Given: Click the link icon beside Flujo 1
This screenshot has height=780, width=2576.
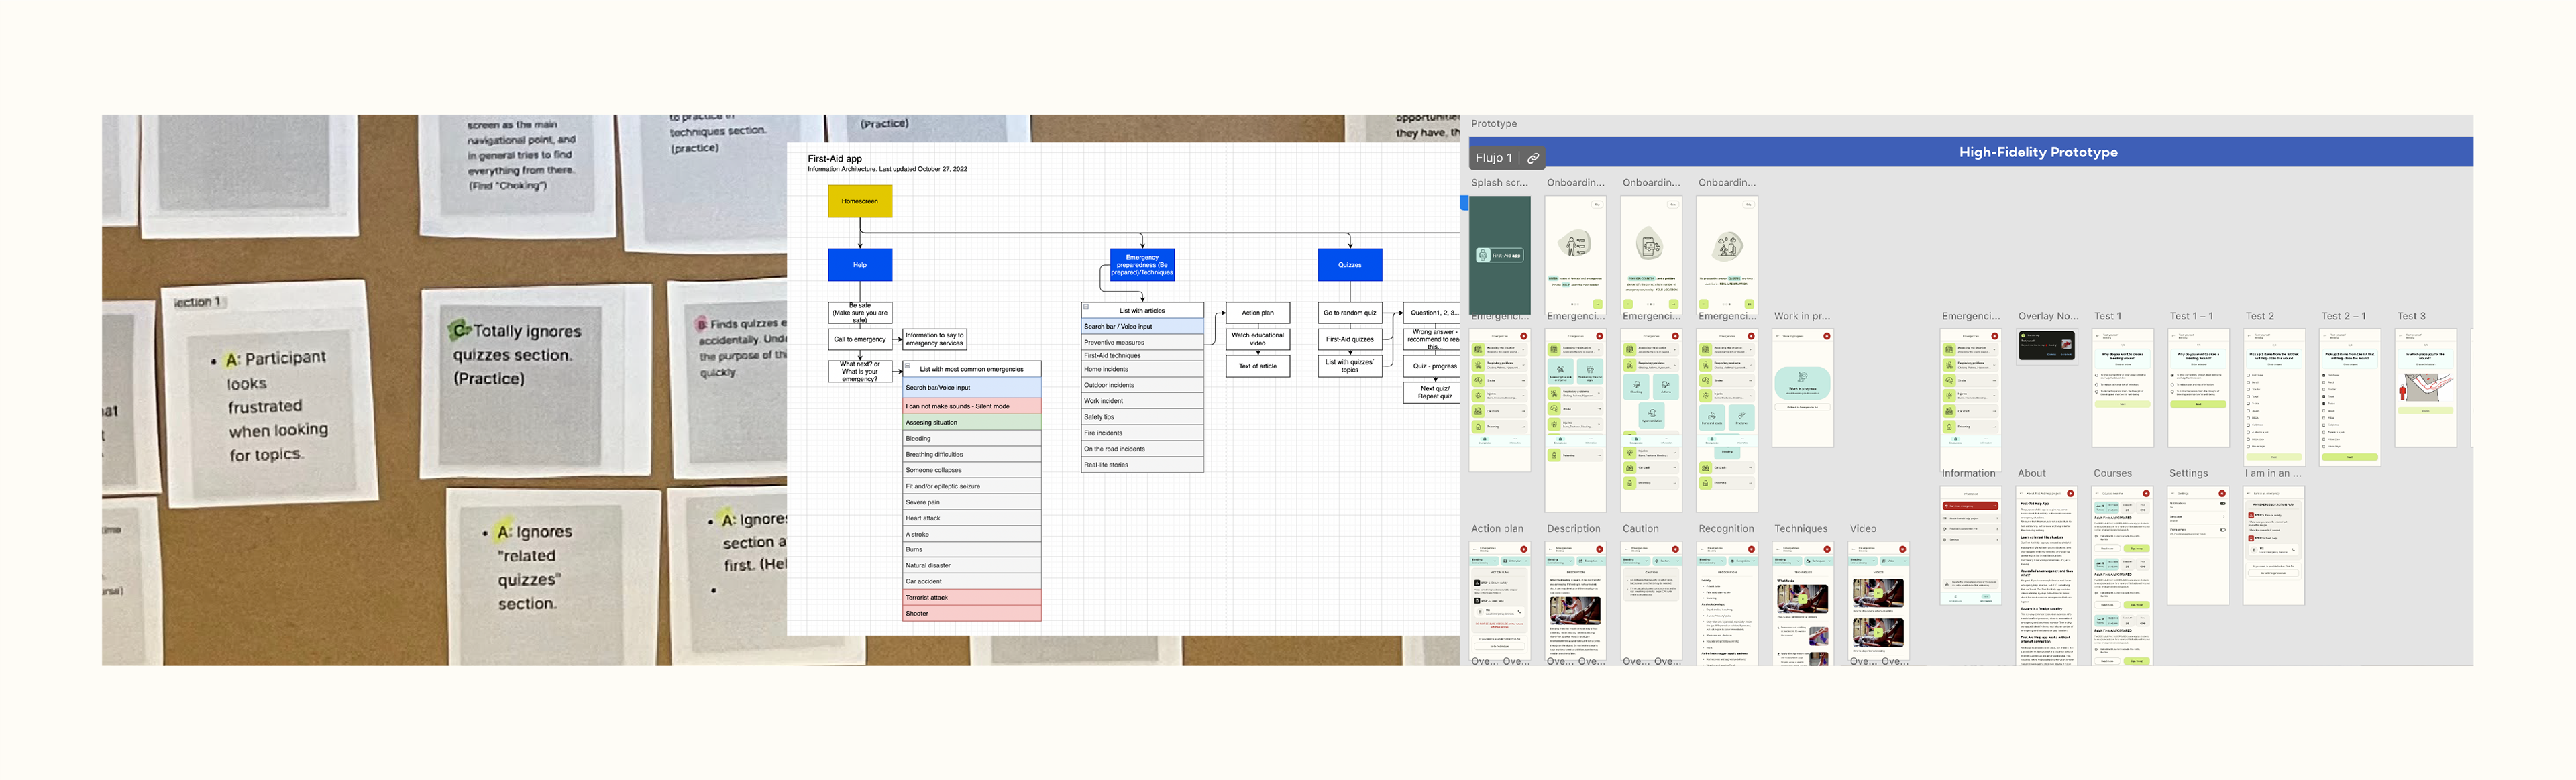Looking at the screenshot, I should [1533, 158].
